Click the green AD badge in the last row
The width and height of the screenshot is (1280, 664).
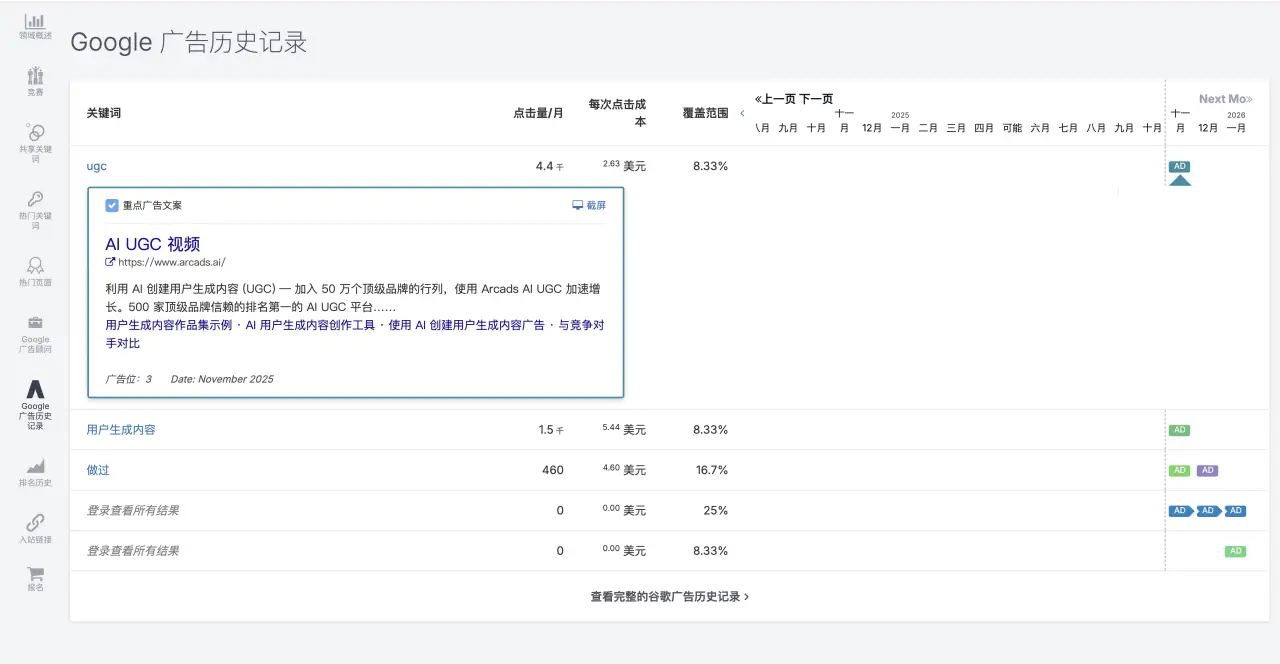1235,551
